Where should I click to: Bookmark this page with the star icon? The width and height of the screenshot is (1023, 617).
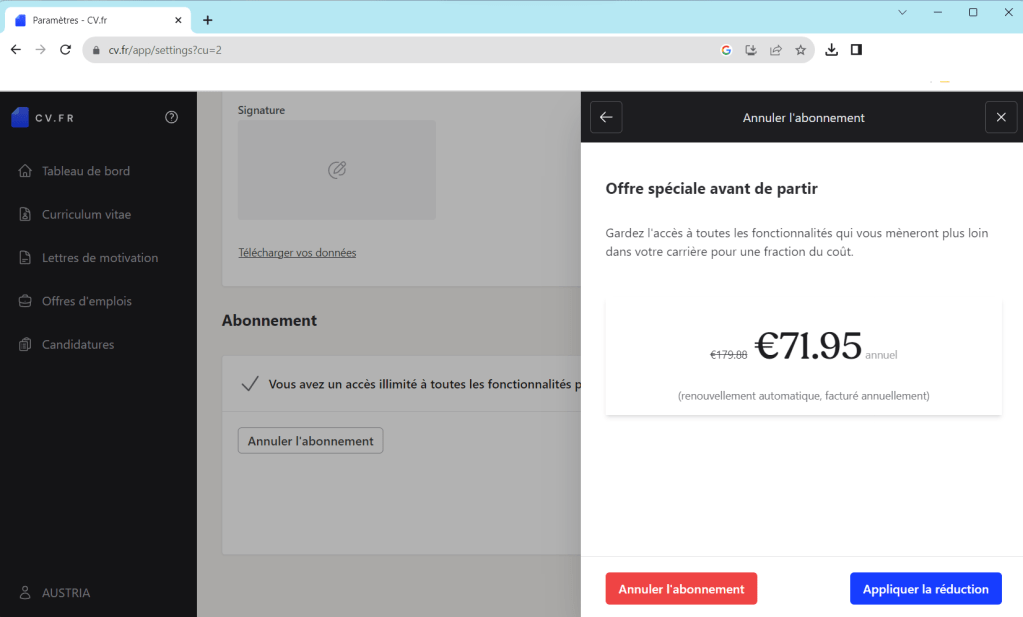[801, 50]
